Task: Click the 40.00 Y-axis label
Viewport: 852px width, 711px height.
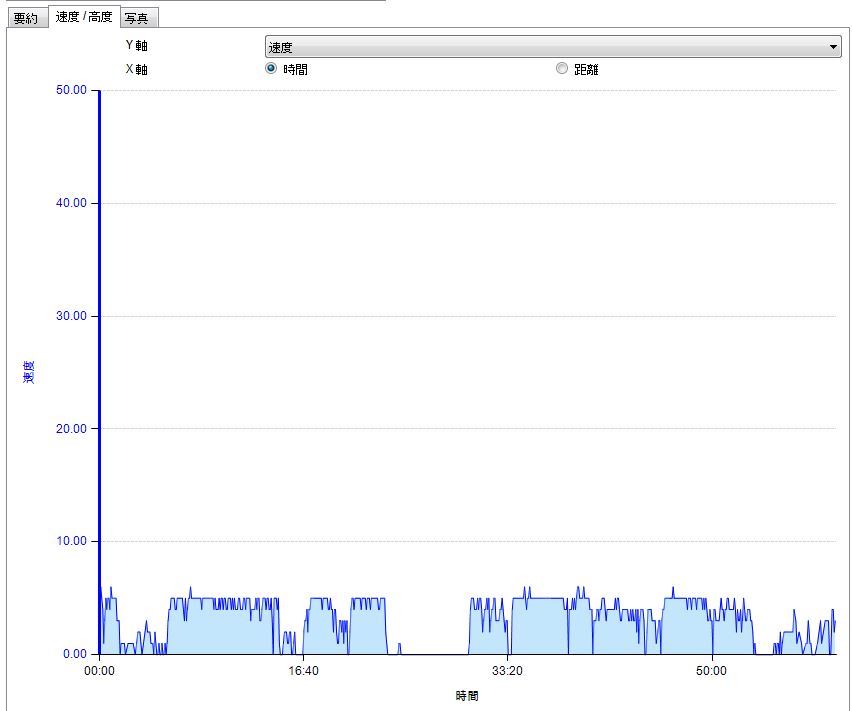Action: coord(71,203)
